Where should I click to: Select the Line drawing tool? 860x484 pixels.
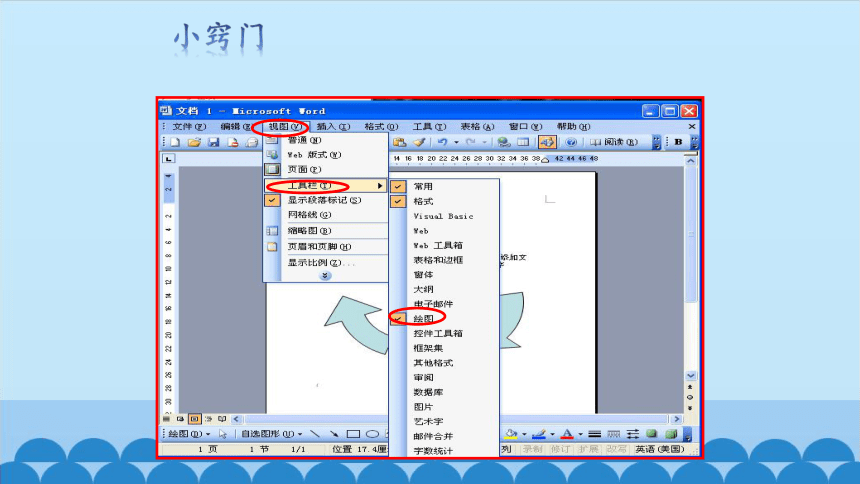coord(315,434)
